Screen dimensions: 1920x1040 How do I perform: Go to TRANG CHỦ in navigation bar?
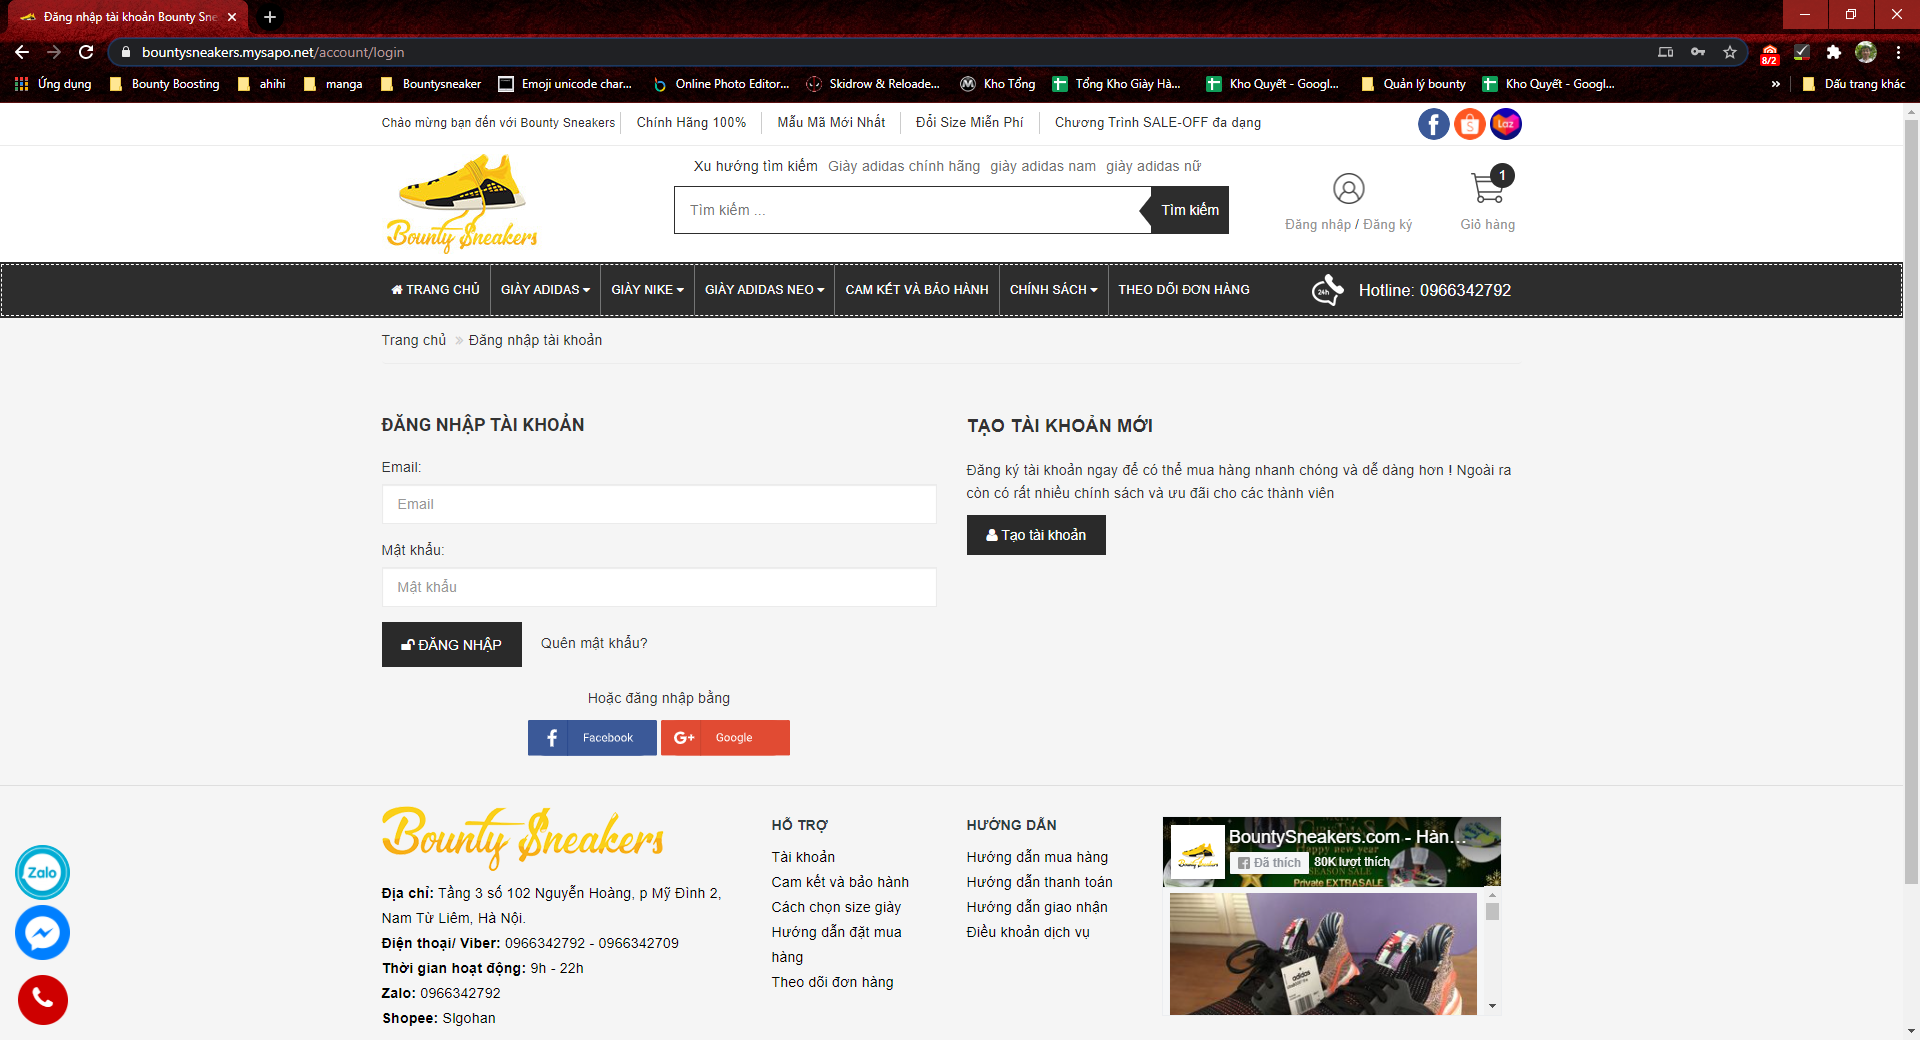click(x=435, y=290)
